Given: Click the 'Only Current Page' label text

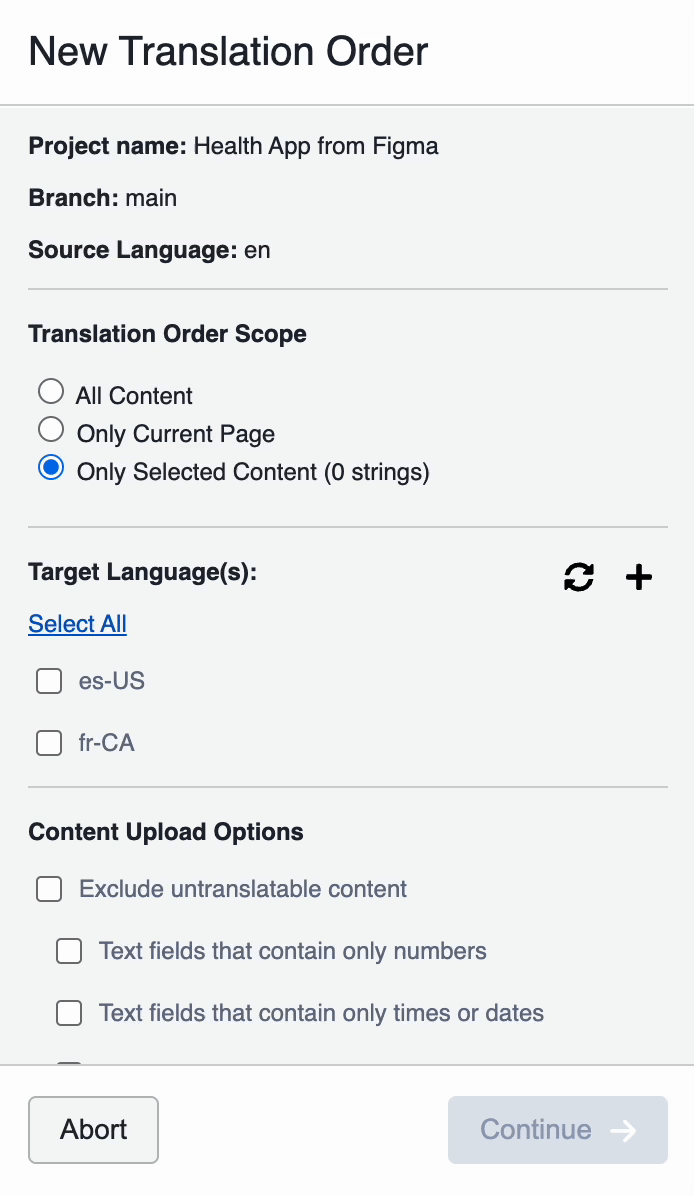Looking at the screenshot, I should pyautogui.click(x=175, y=434).
